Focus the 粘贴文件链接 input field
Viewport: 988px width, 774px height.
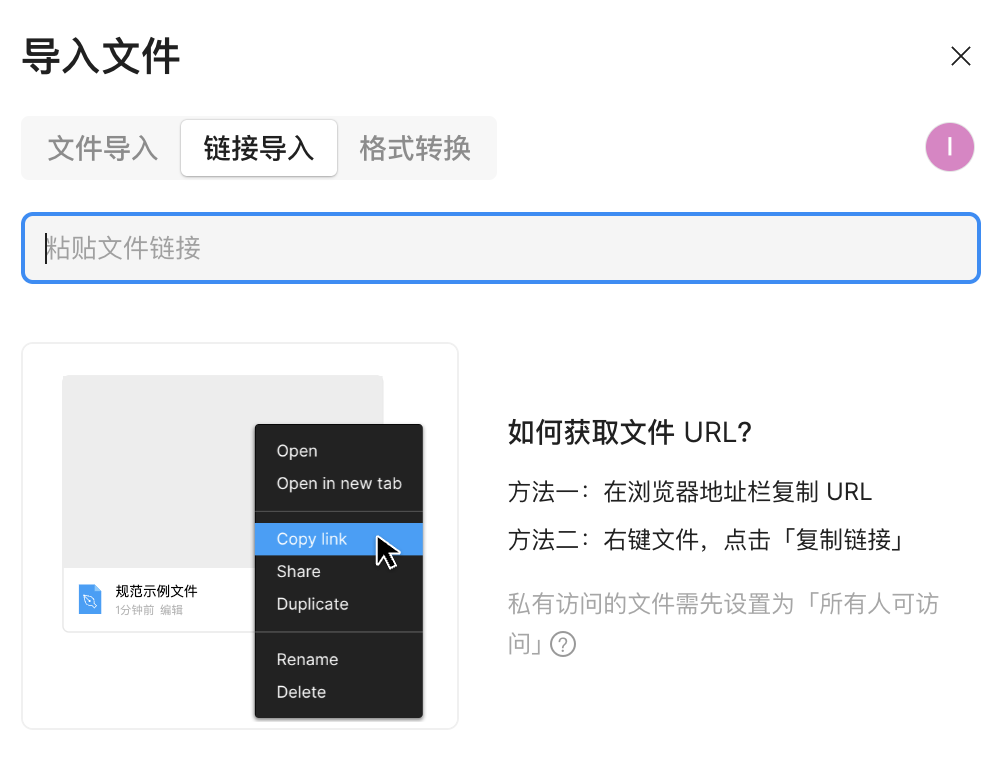point(500,248)
